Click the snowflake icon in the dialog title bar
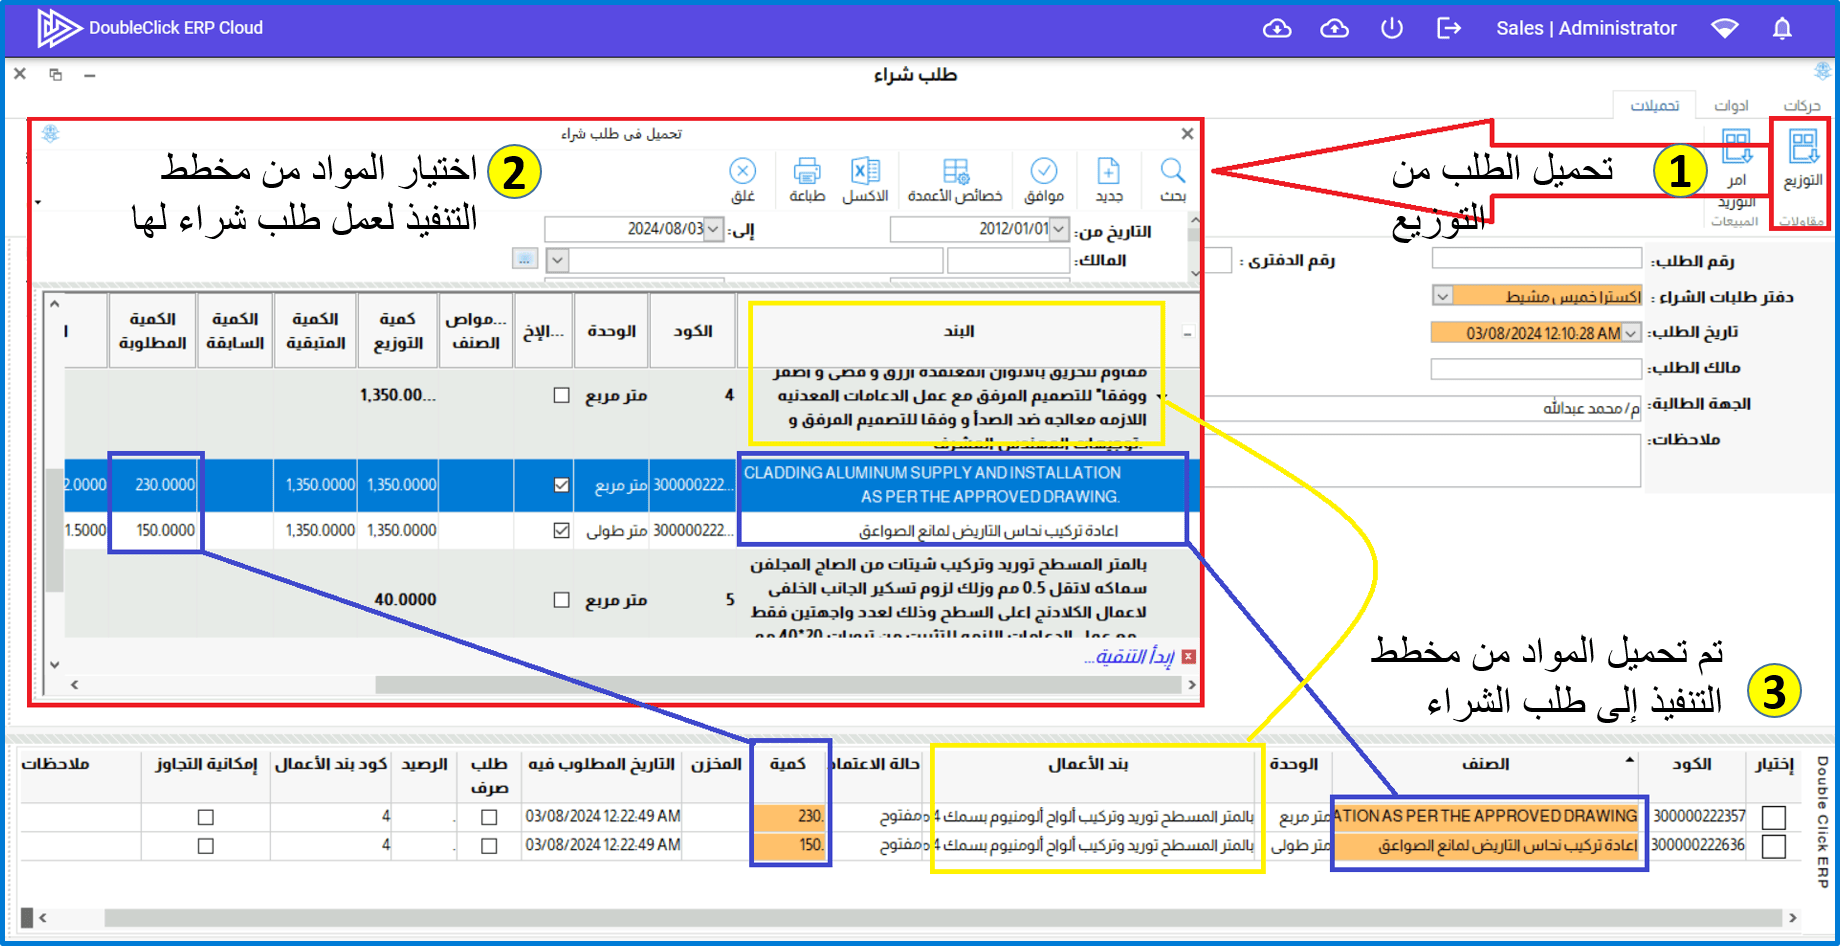 pos(51,133)
